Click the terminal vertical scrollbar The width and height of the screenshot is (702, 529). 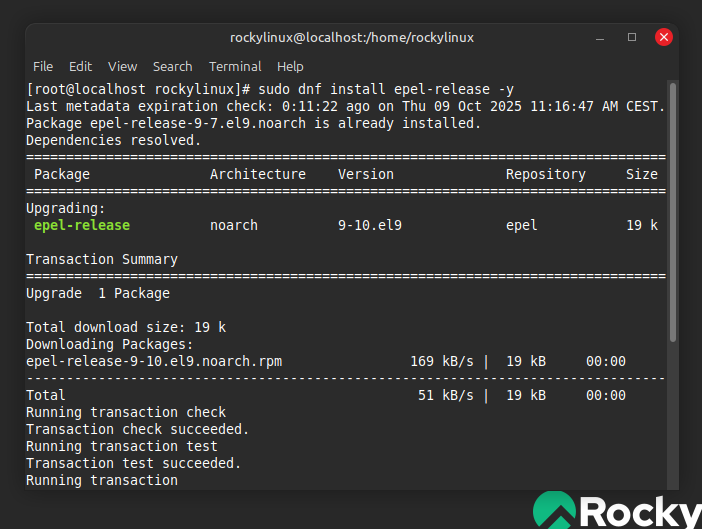coord(672,200)
